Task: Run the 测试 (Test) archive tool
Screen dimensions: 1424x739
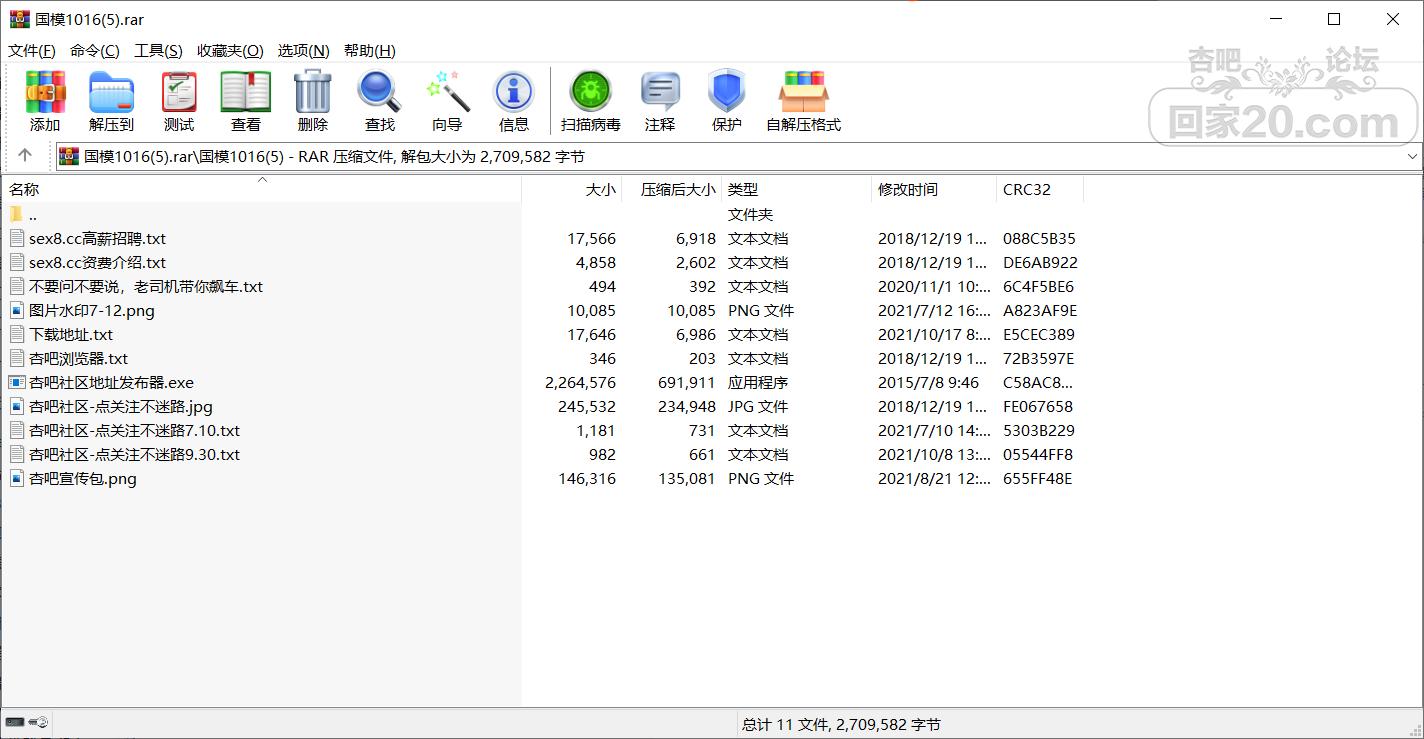Action: point(179,101)
